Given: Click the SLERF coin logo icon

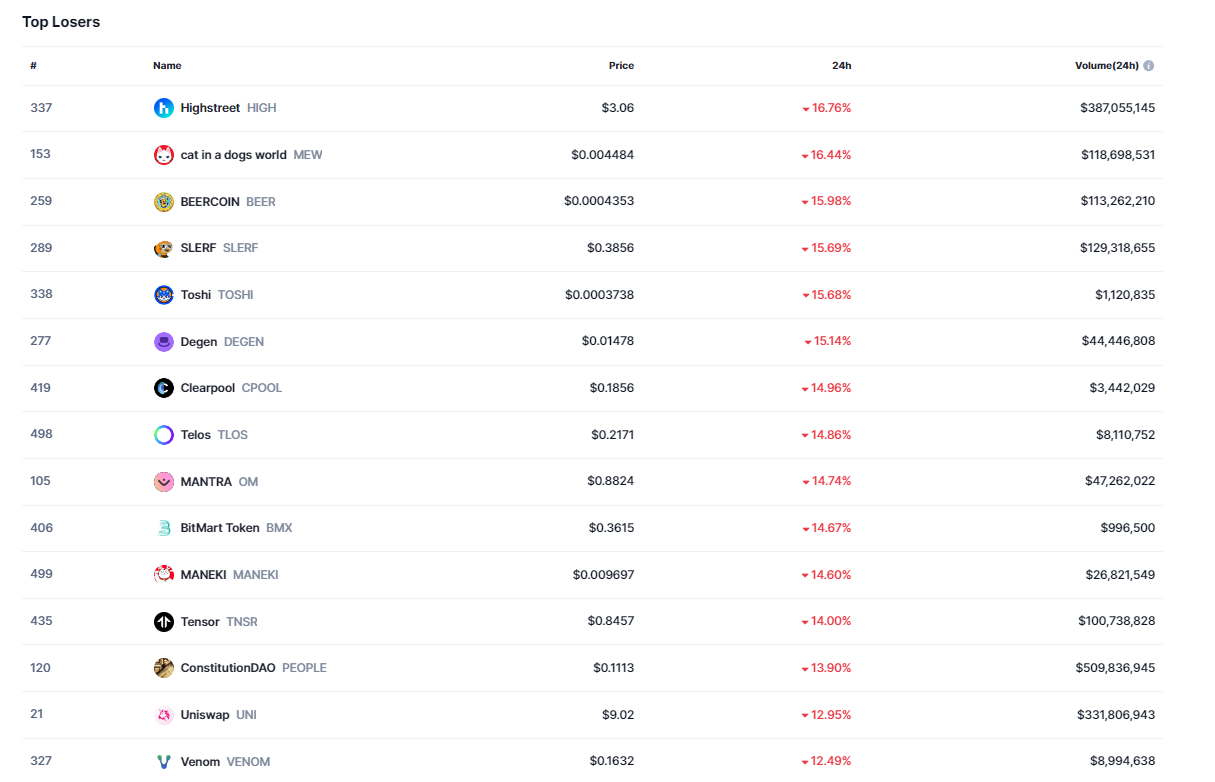Looking at the screenshot, I should (x=164, y=248).
